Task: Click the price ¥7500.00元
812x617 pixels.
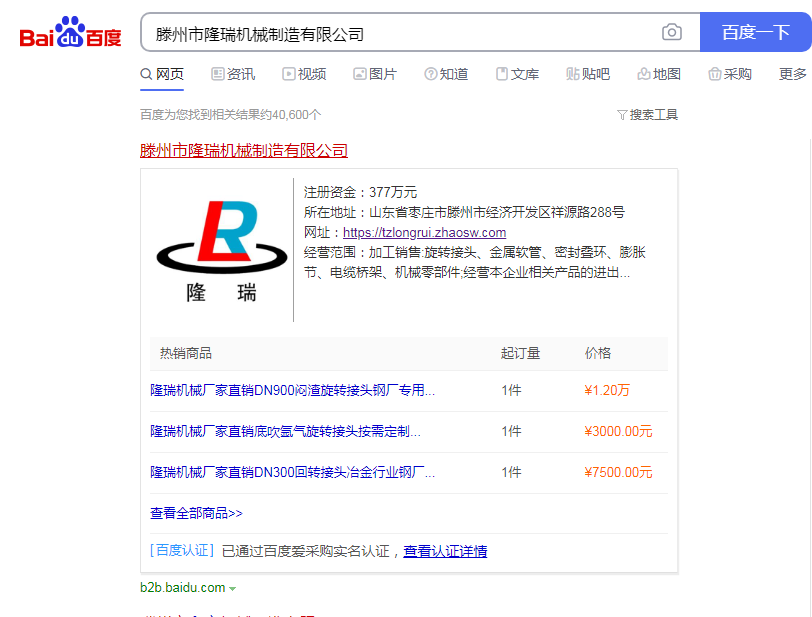Action: [618, 472]
